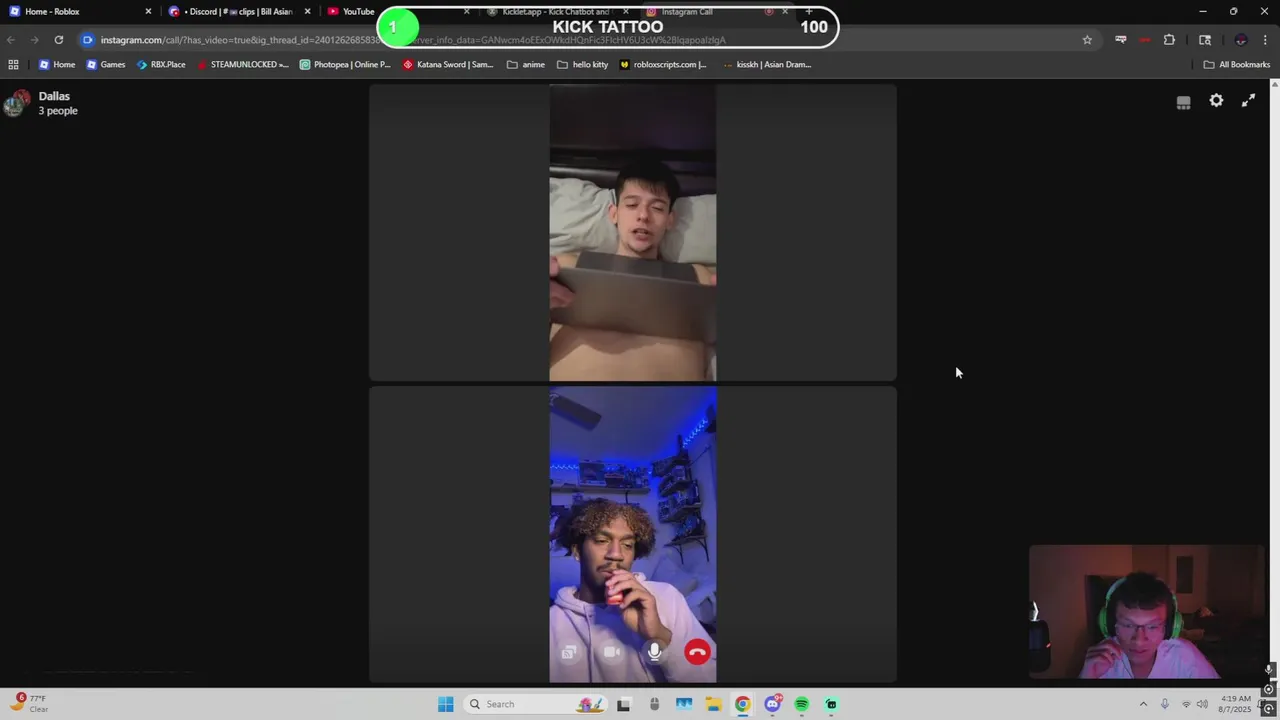Open the RBX.Place bookmark
Screen dimensions: 1280x720
(160, 64)
